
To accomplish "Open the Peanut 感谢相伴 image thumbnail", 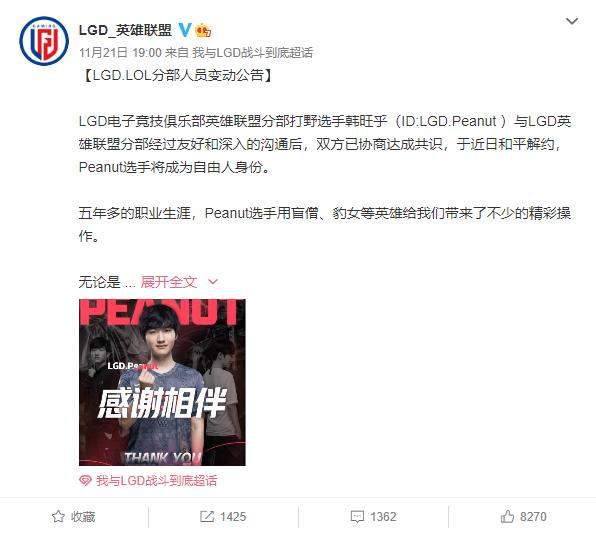I will pos(162,382).
